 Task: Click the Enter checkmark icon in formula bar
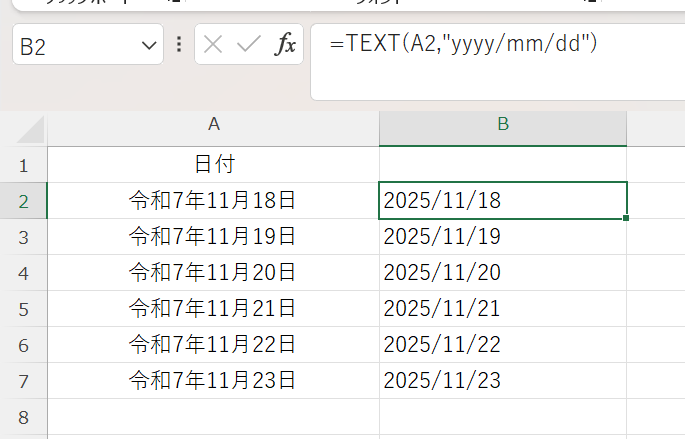click(249, 45)
